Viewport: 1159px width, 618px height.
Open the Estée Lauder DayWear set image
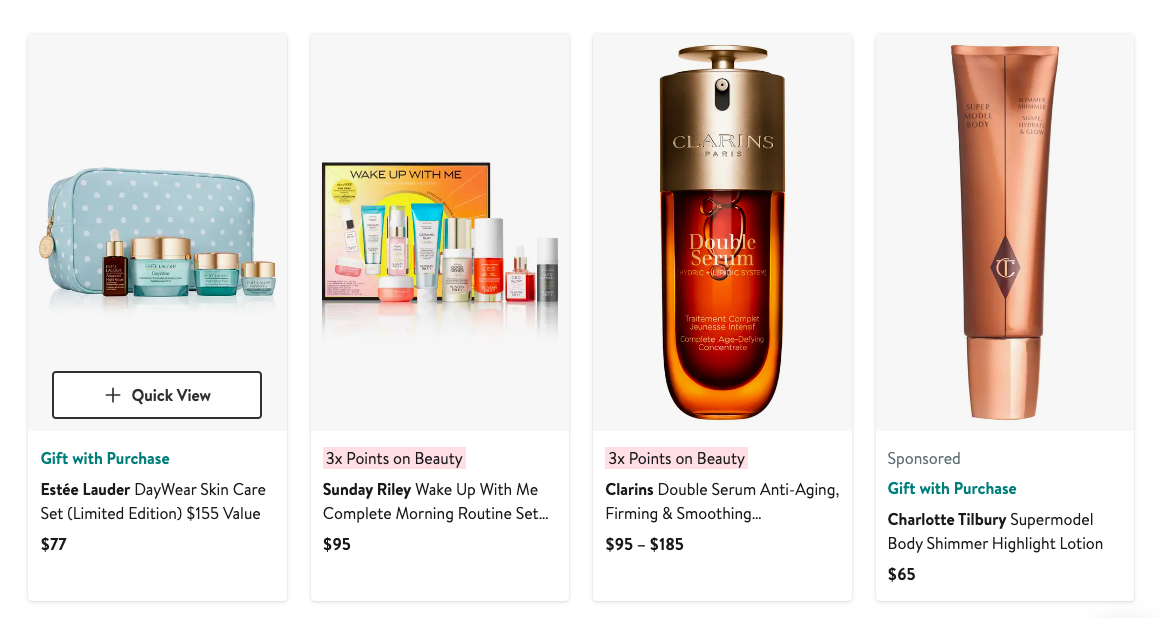pyautogui.click(x=157, y=232)
